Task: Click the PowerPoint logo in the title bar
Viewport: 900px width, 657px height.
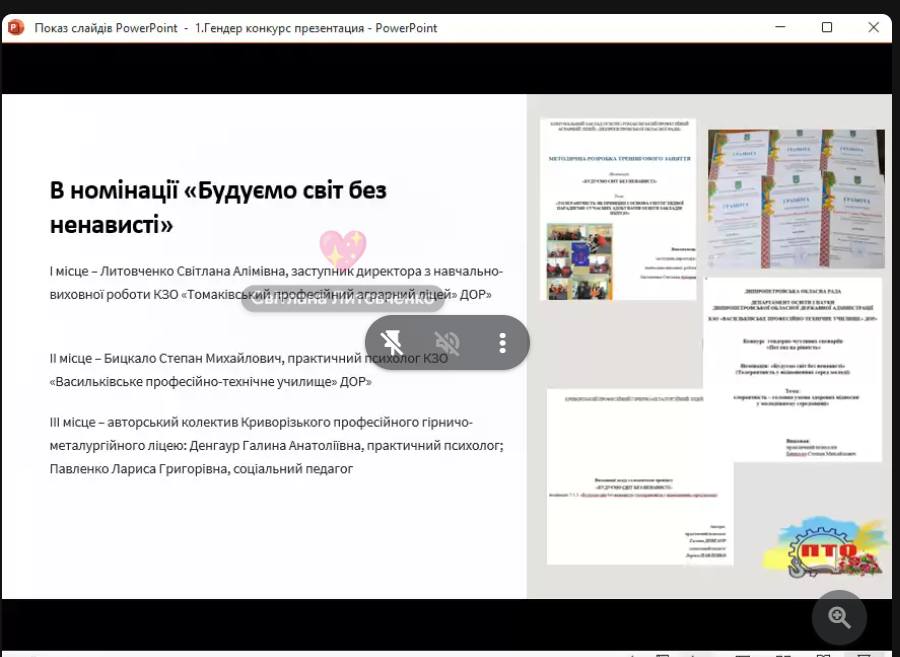Action: [x=15, y=28]
